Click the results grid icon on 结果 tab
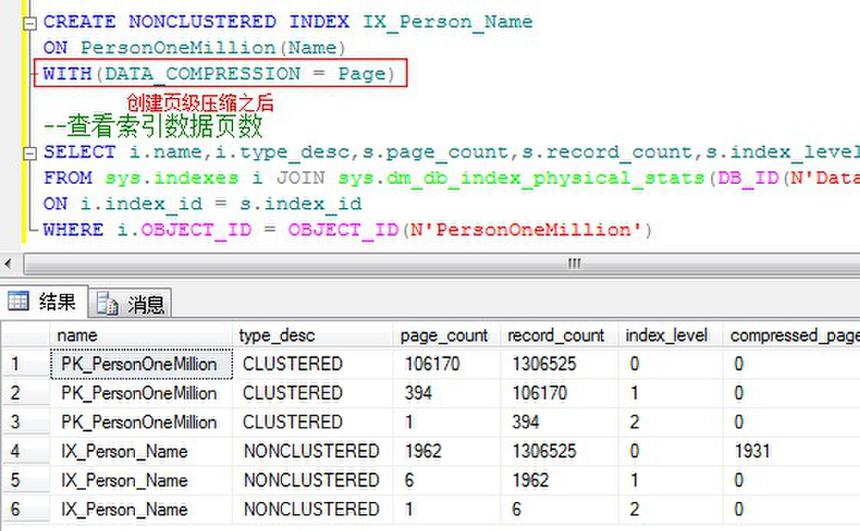The image size is (860, 531). pos(18,301)
